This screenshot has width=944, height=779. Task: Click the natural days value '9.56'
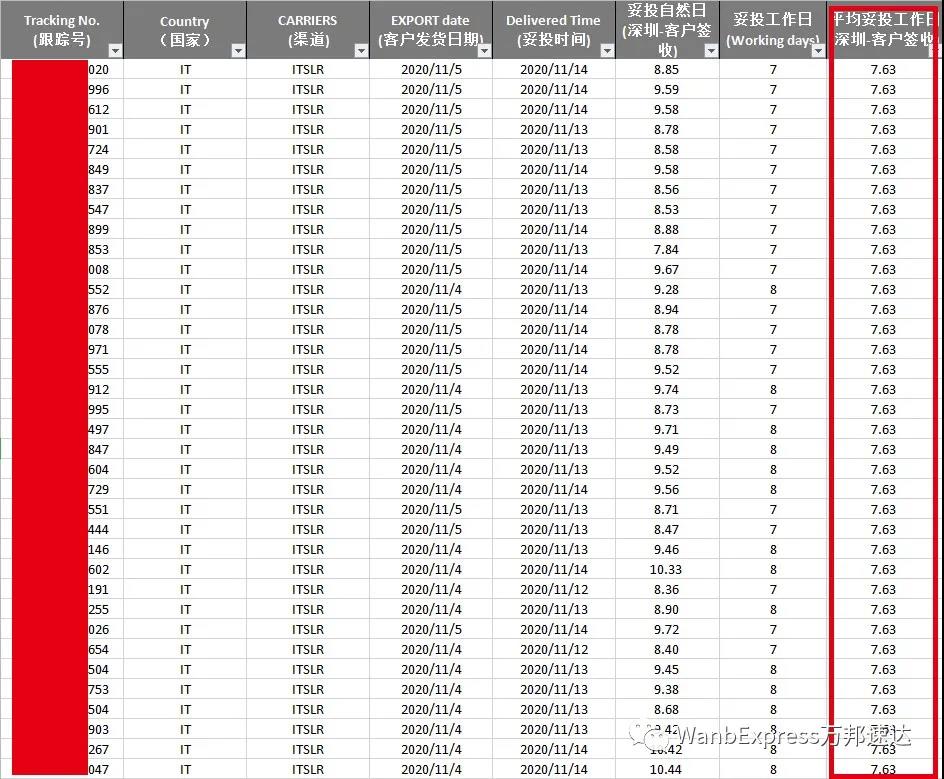click(666, 489)
